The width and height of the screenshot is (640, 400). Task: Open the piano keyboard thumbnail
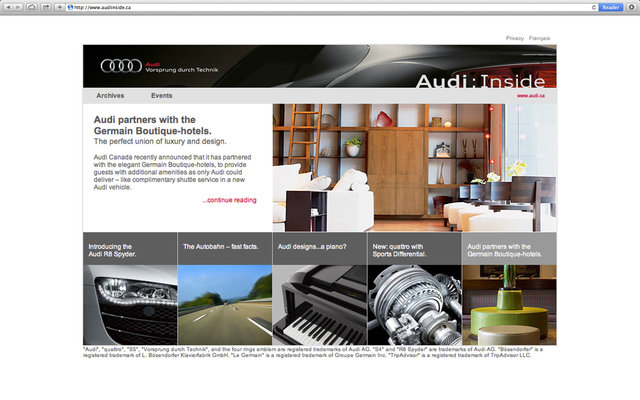pyautogui.click(x=320, y=305)
